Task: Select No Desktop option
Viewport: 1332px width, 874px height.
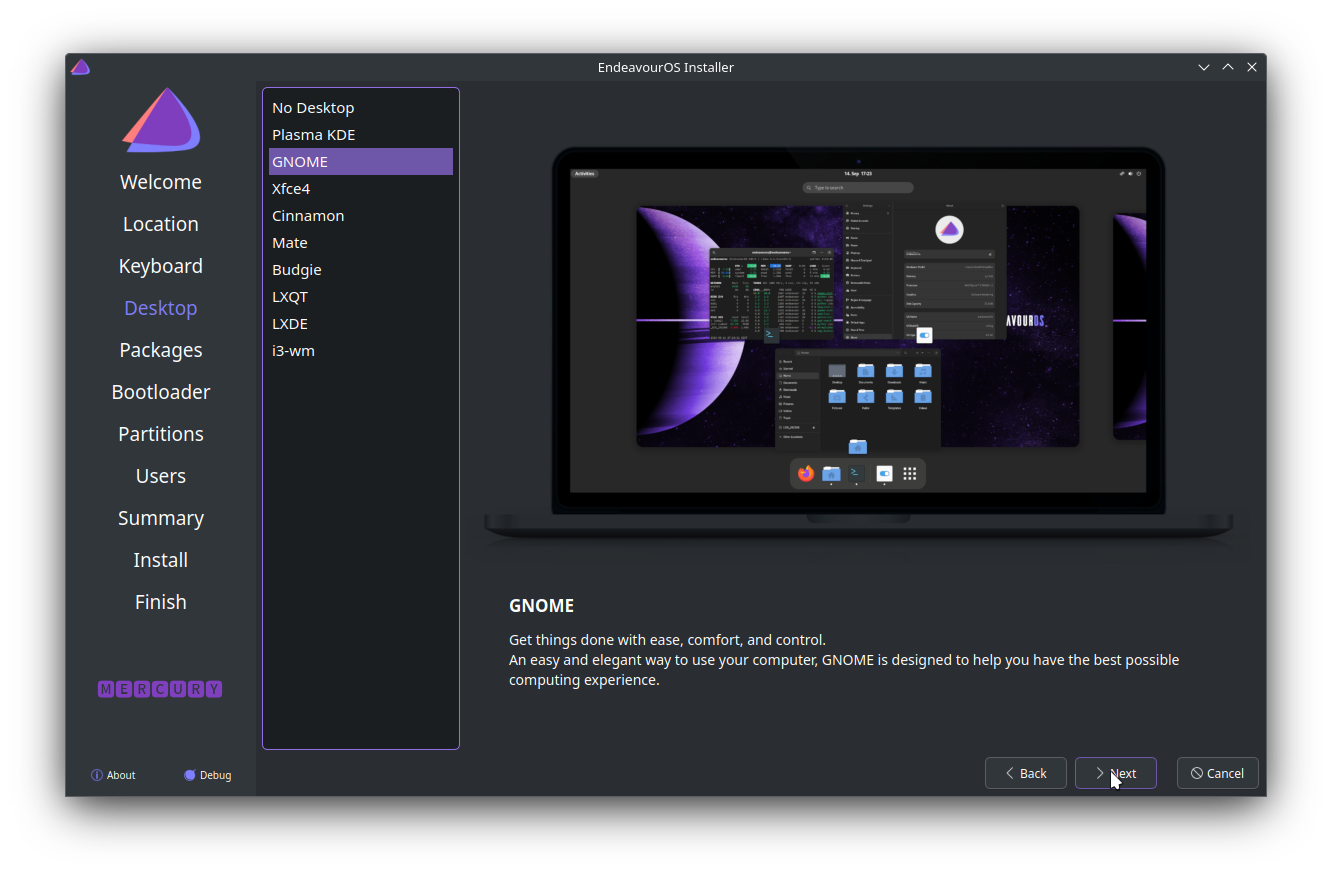Action: click(x=361, y=107)
